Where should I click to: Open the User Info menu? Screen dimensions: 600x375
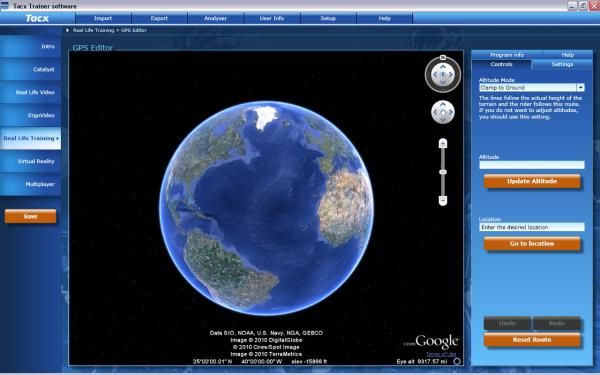tap(272, 18)
